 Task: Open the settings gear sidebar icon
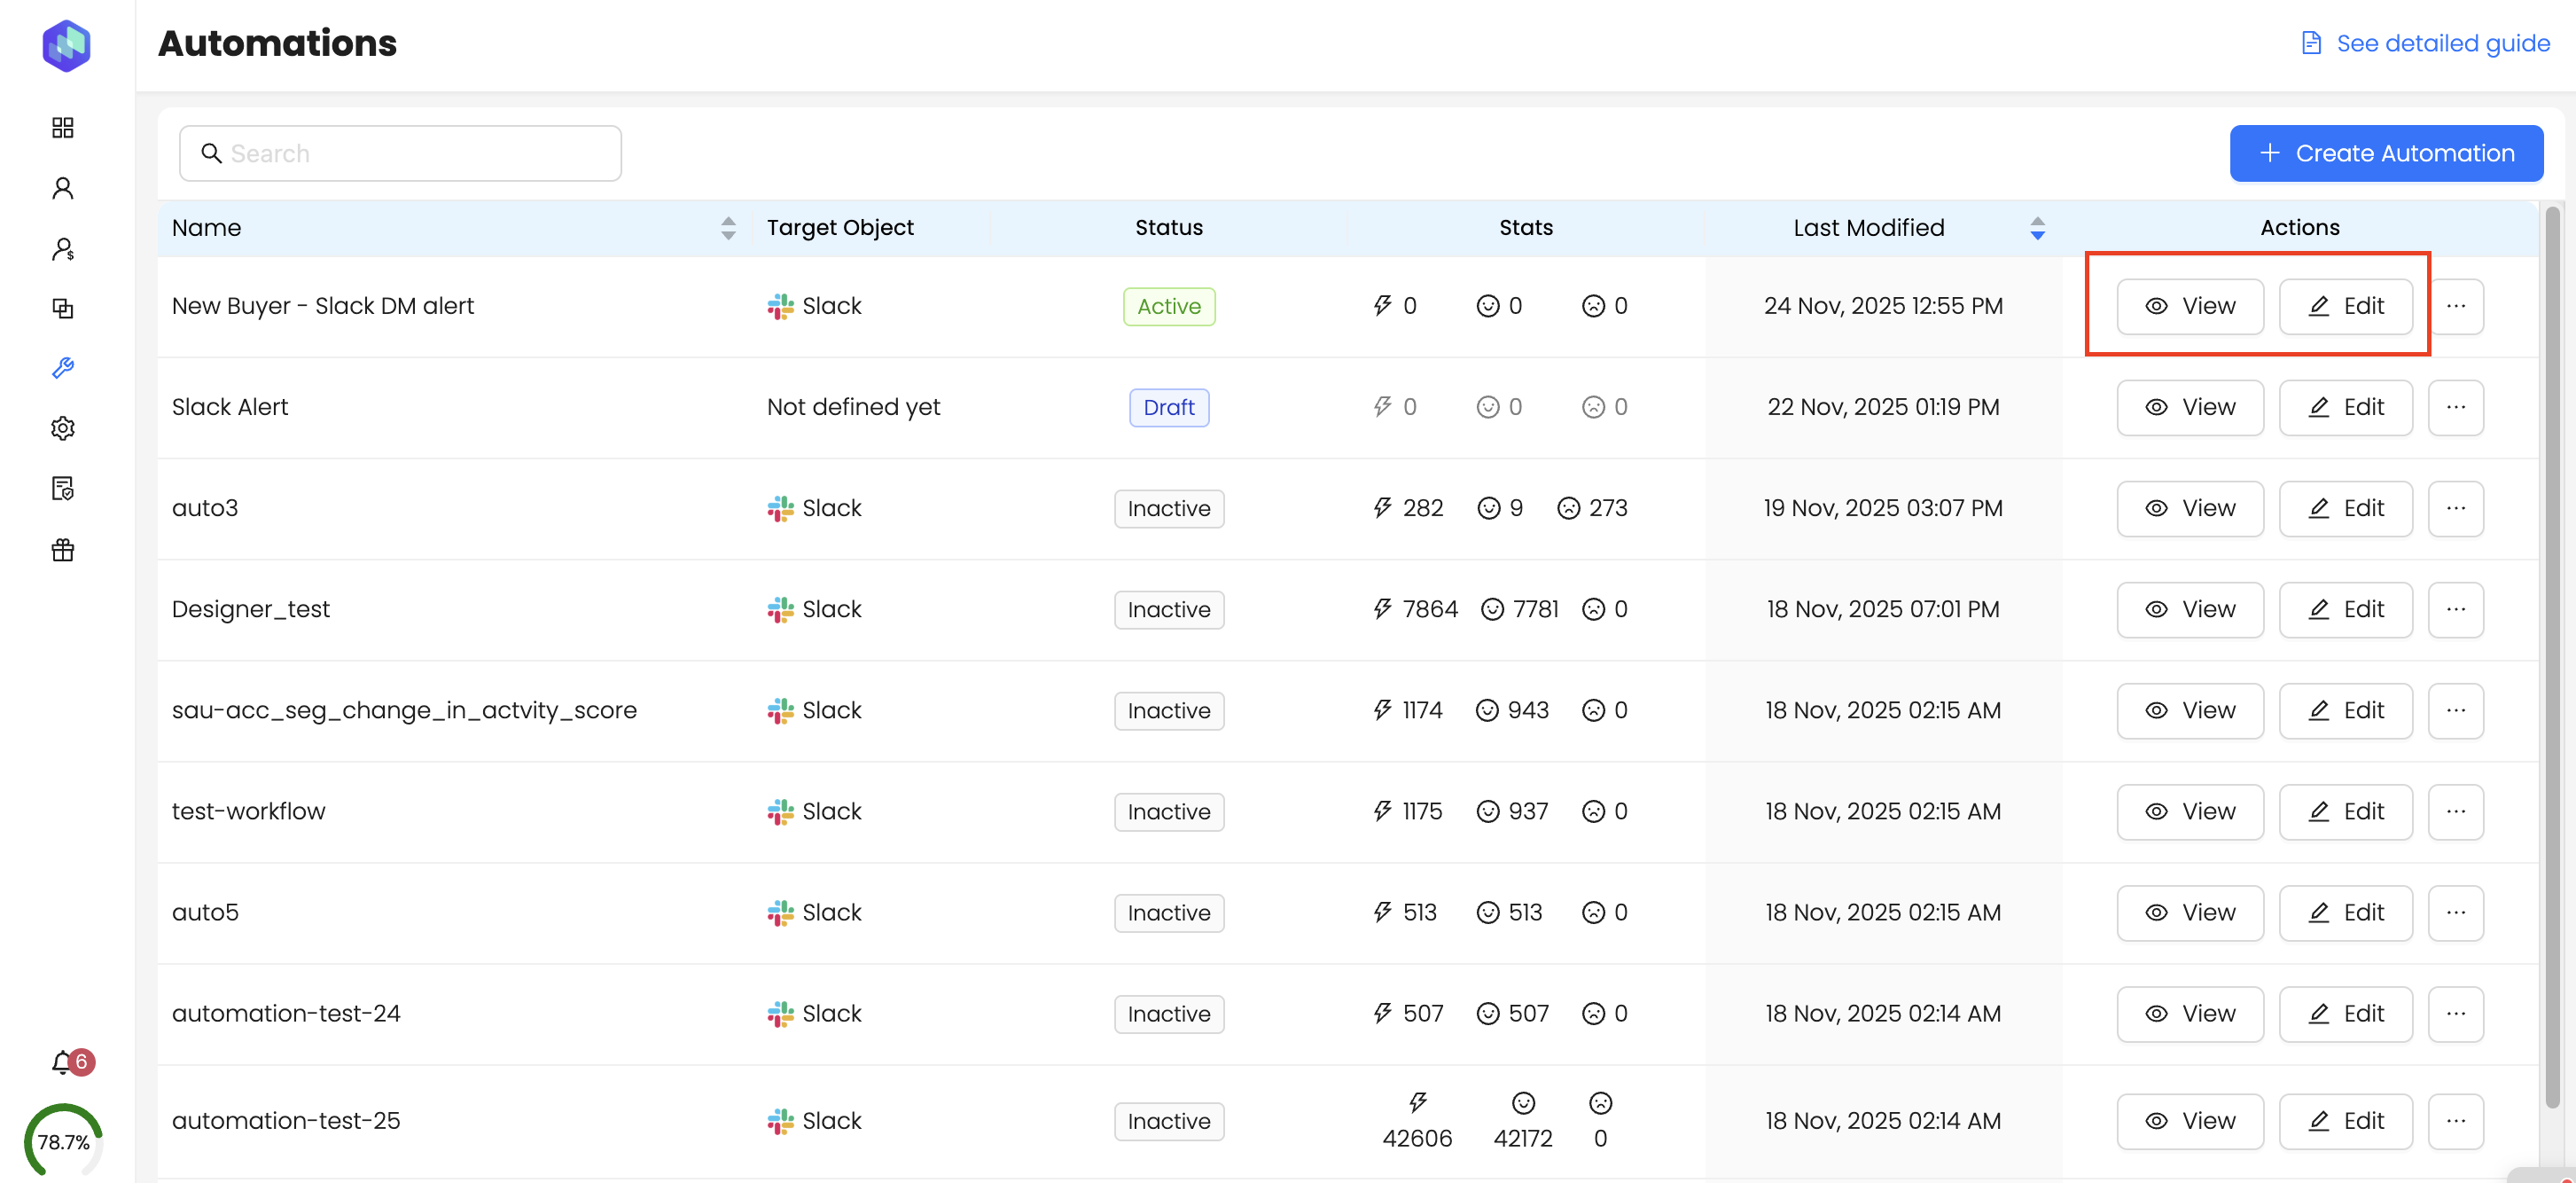pos(63,428)
